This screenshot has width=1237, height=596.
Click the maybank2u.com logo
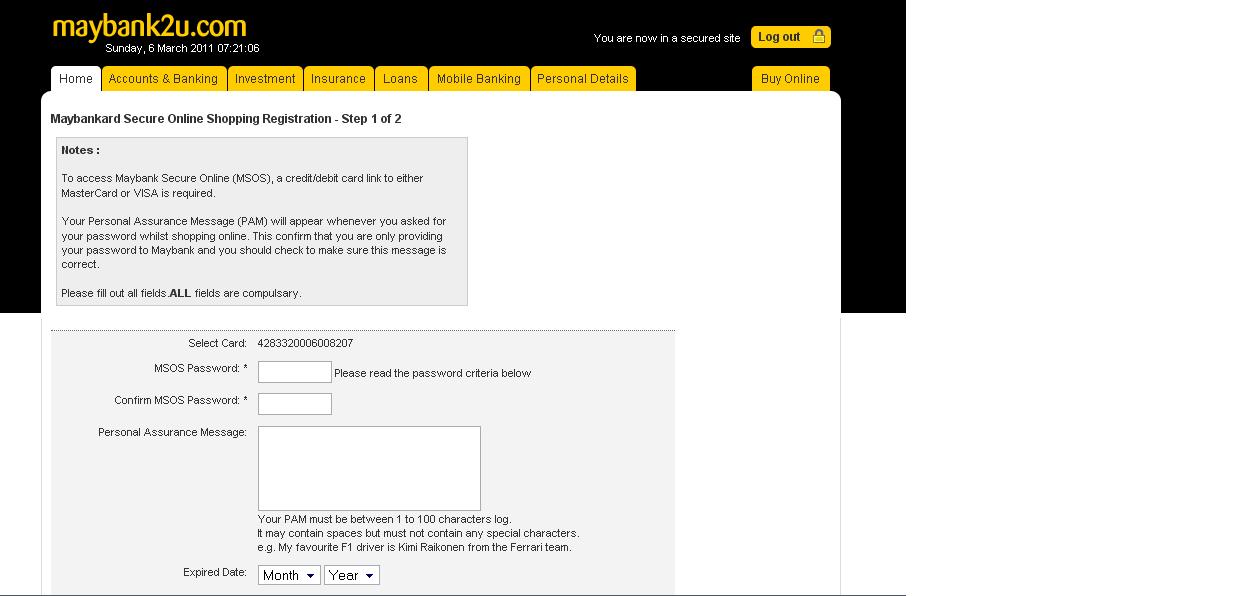[150, 27]
